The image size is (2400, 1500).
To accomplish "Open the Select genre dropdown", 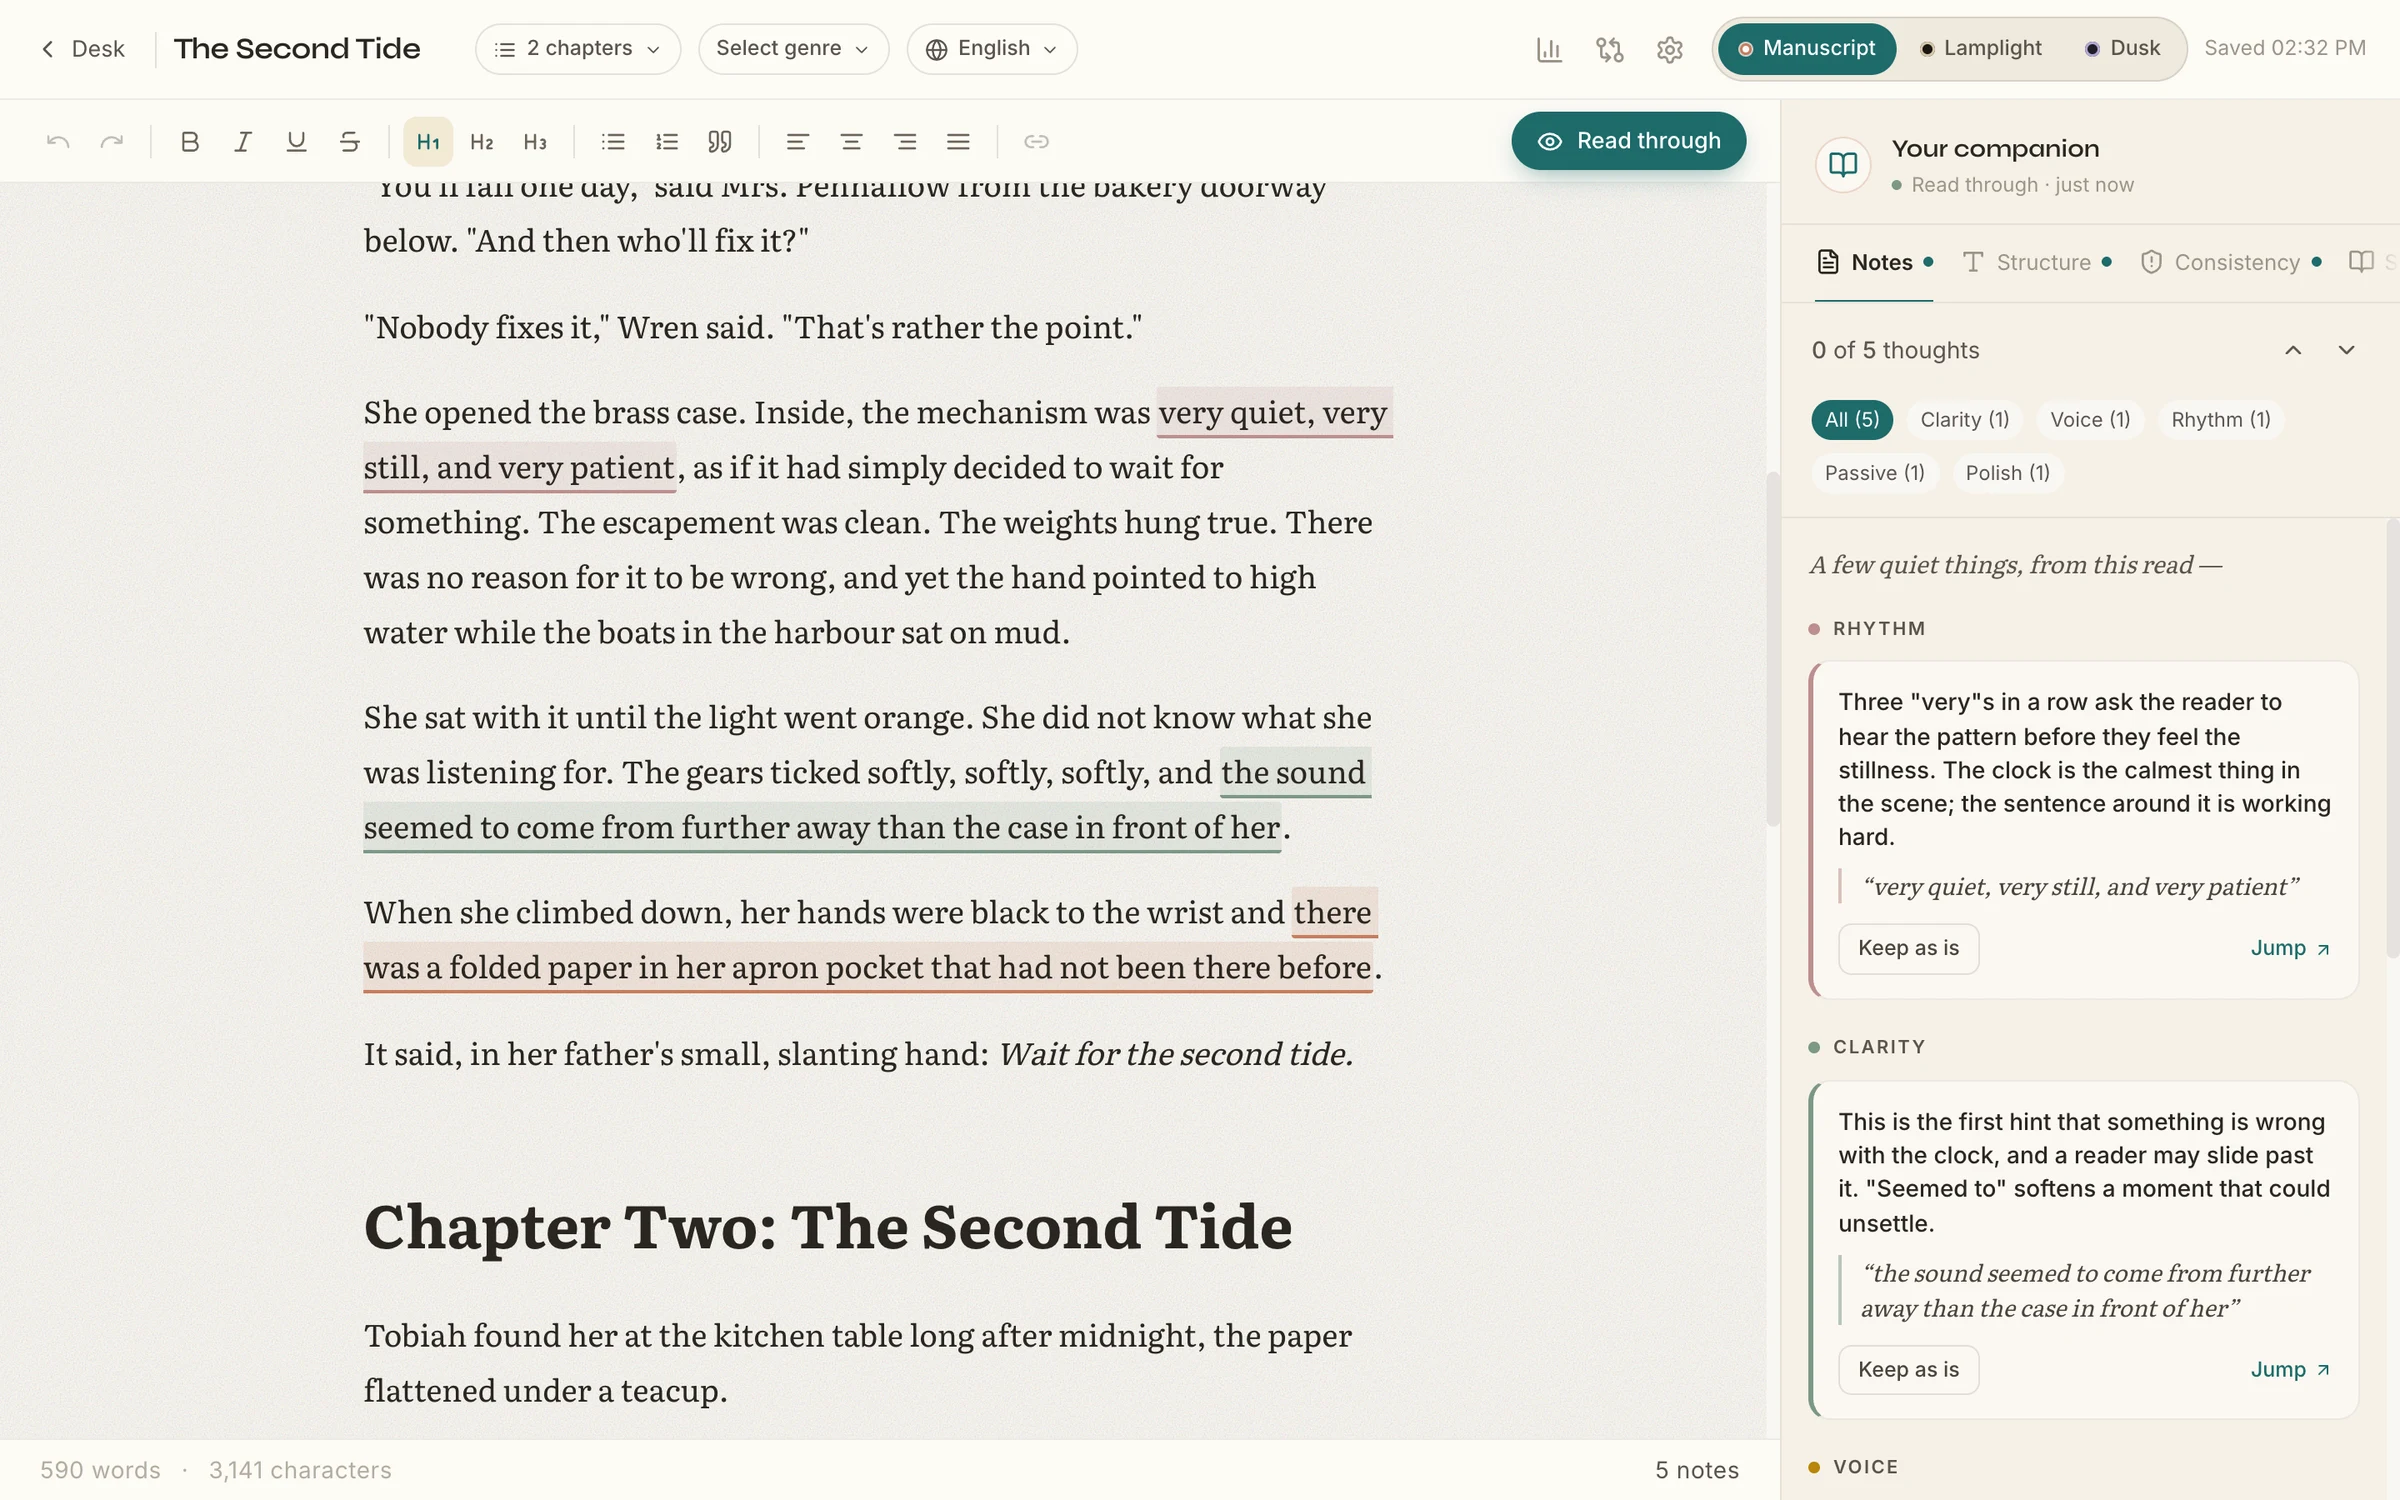I will [x=793, y=49].
